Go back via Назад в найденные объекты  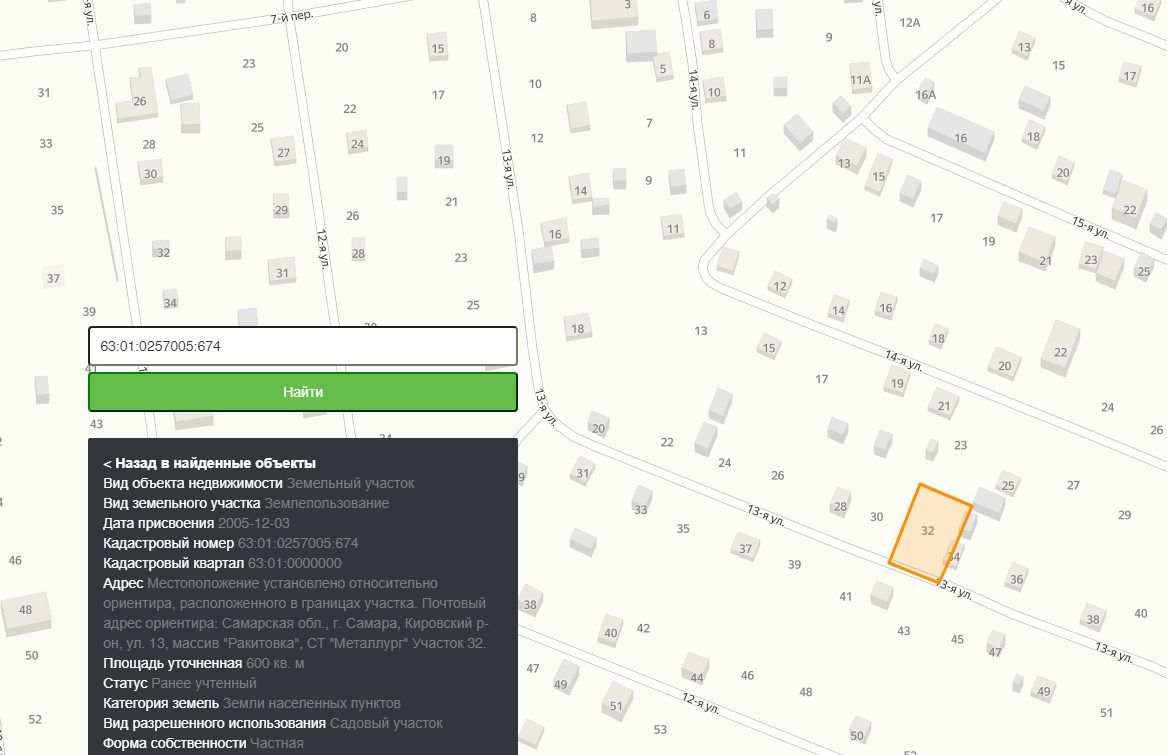point(209,463)
